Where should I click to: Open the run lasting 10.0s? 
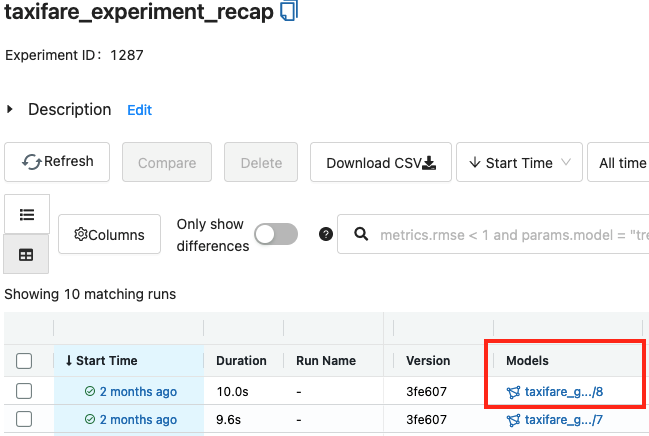[x=138, y=391]
